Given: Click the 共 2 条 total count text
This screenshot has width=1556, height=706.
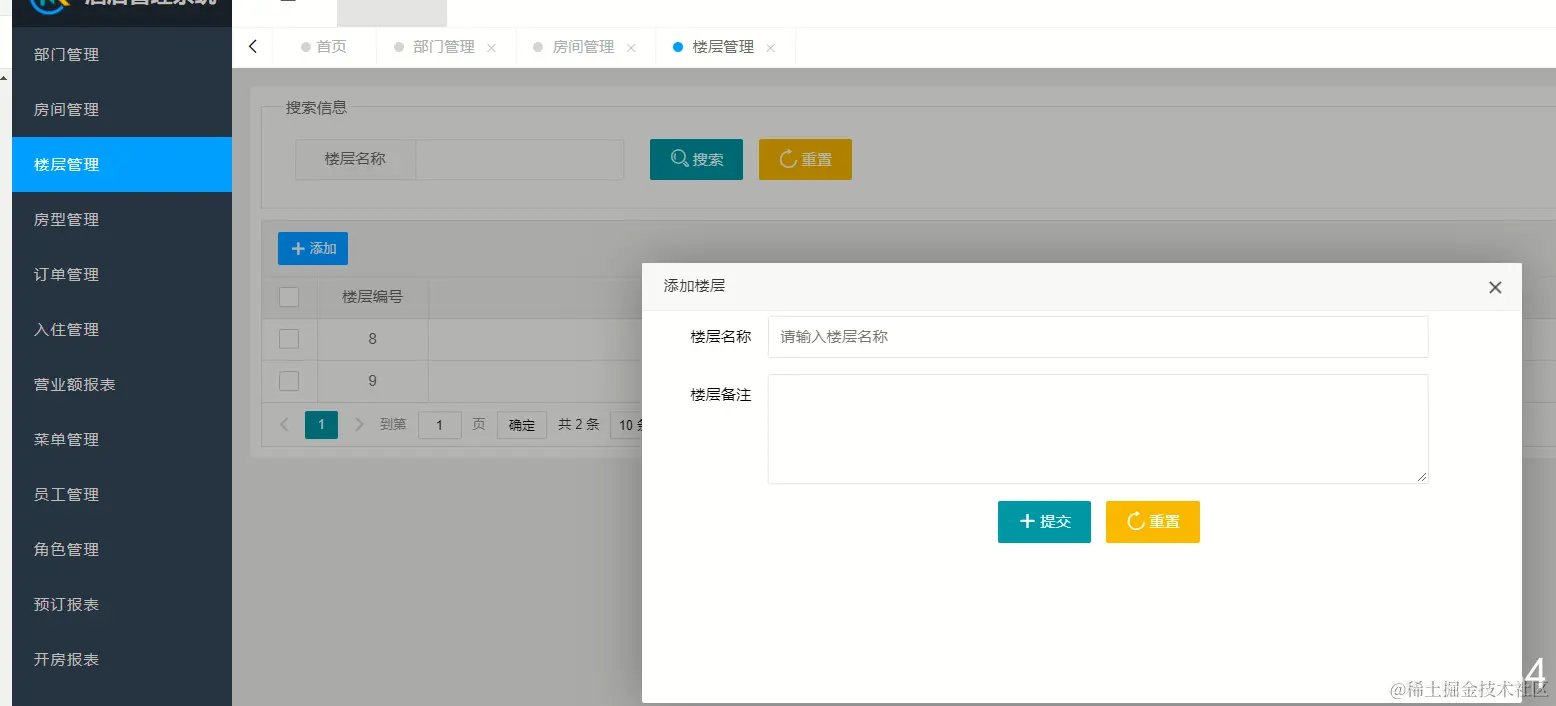Looking at the screenshot, I should click(x=579, y=425).
